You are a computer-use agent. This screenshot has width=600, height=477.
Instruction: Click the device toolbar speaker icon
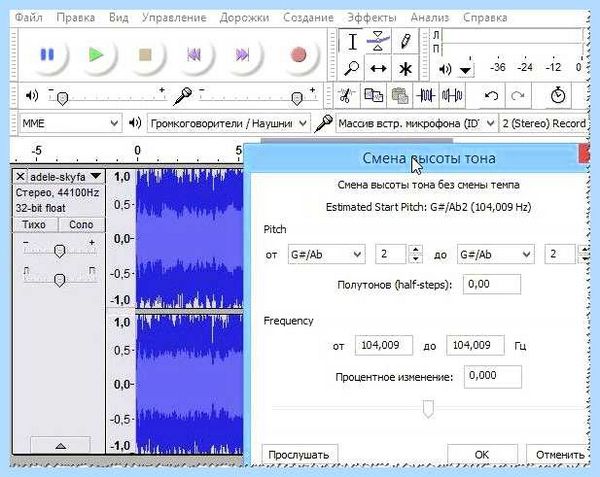(x=135, y=123)
